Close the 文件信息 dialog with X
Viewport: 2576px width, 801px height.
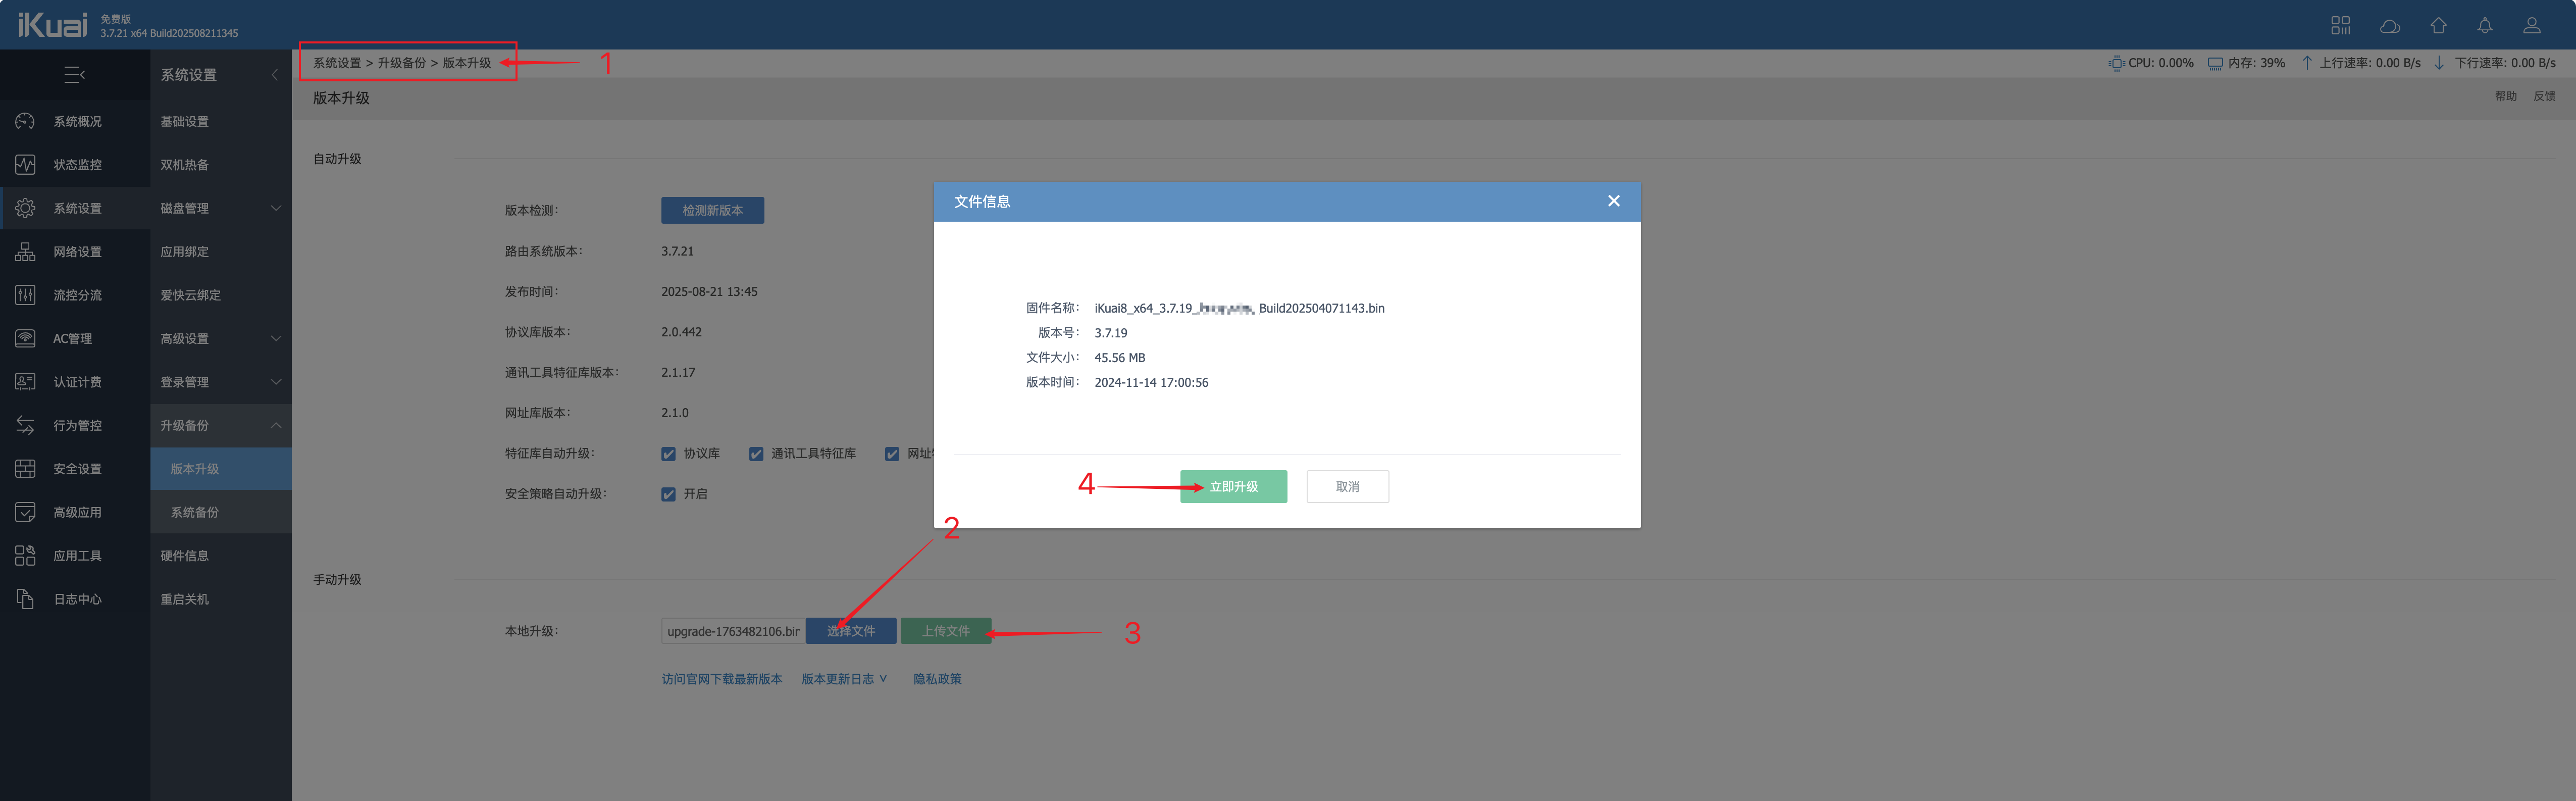1613,201
